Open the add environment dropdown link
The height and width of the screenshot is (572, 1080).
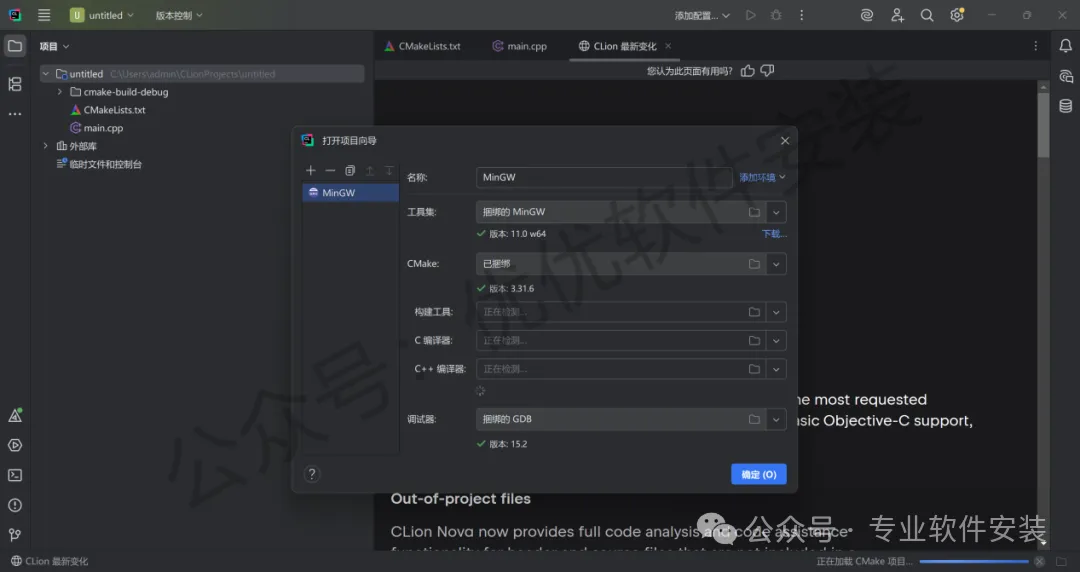click(762, 177)
